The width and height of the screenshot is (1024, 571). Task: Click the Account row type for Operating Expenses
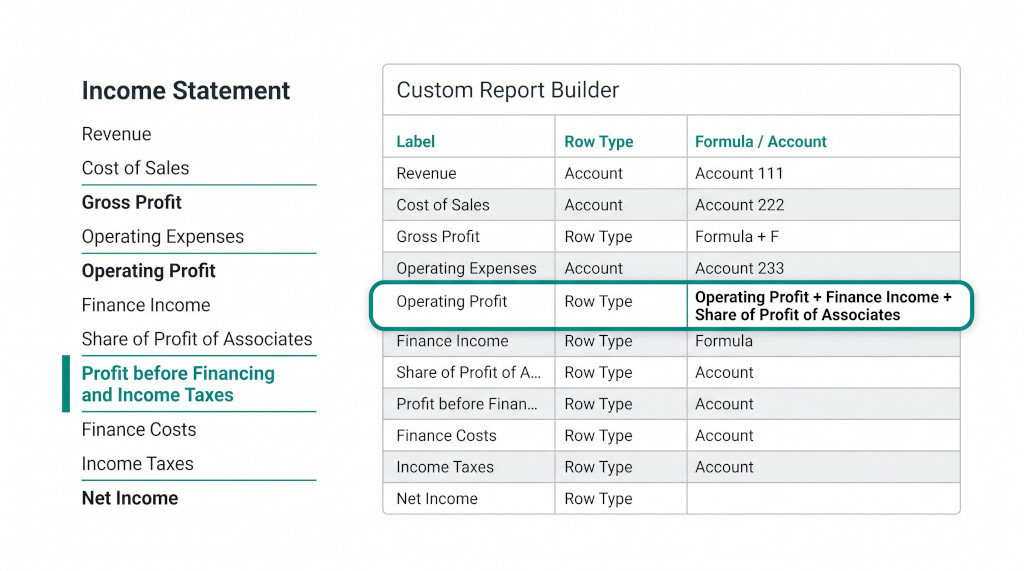pos(621,268)
